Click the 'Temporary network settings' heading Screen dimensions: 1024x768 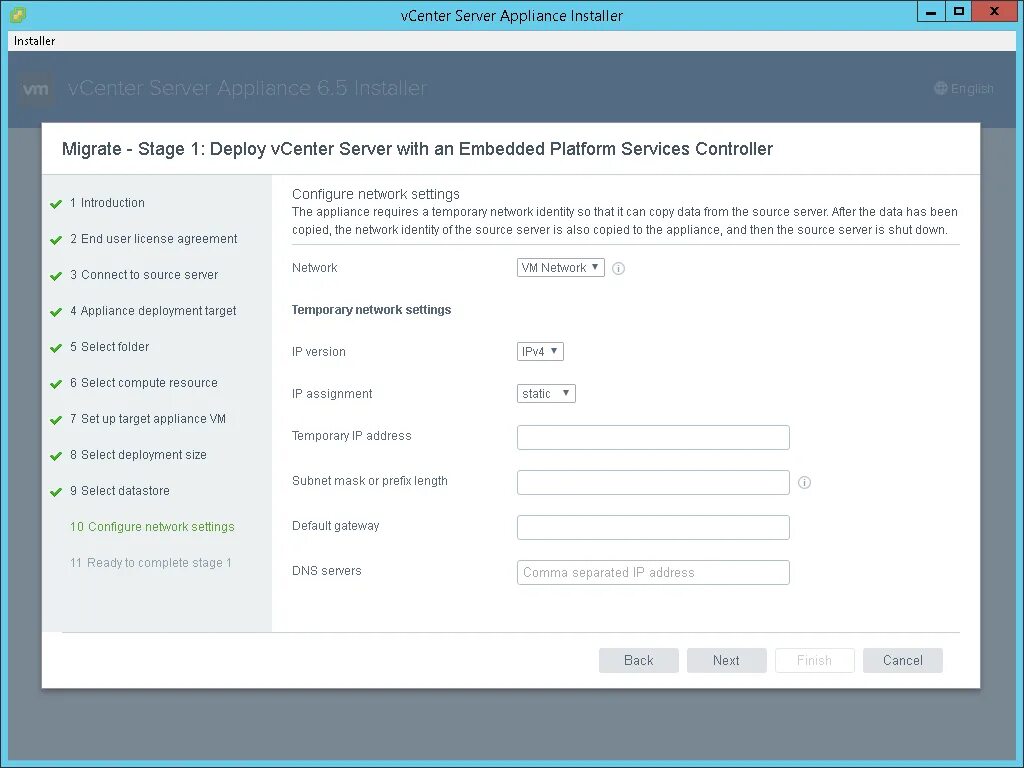click(x=371, y=310)
